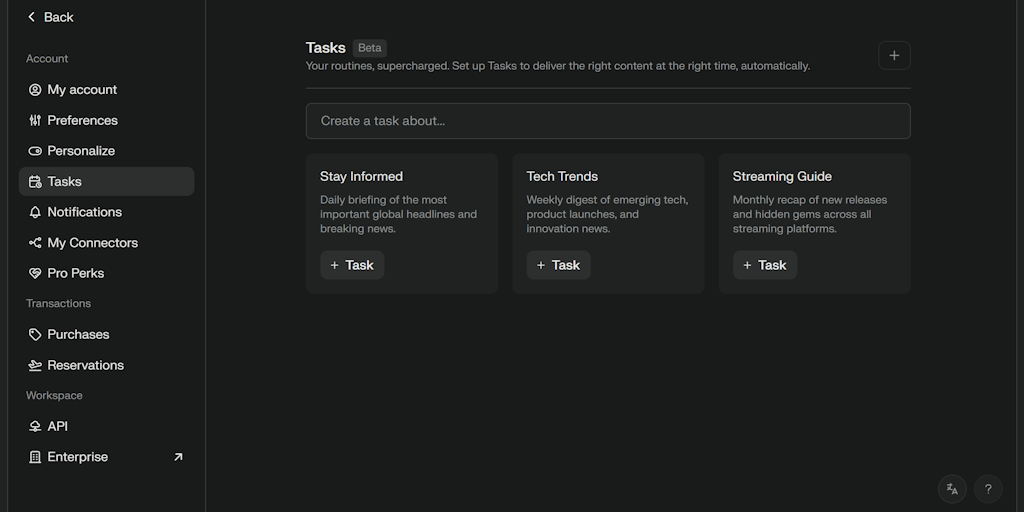The image size is (1024, 512).
Task: Select the Preferences sliders icon
Action: coord(35,120)
